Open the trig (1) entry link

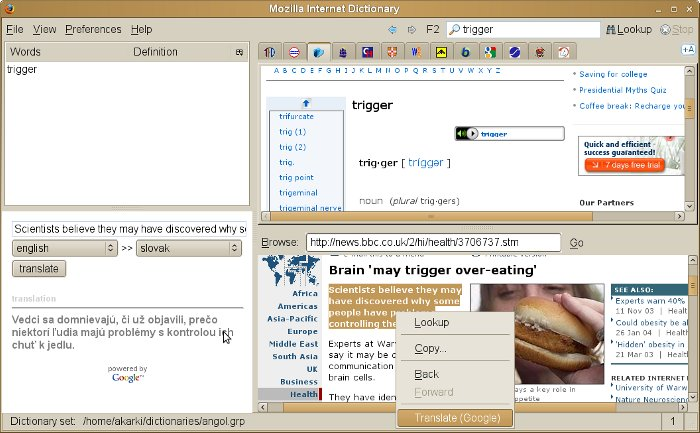coord(292,132)
